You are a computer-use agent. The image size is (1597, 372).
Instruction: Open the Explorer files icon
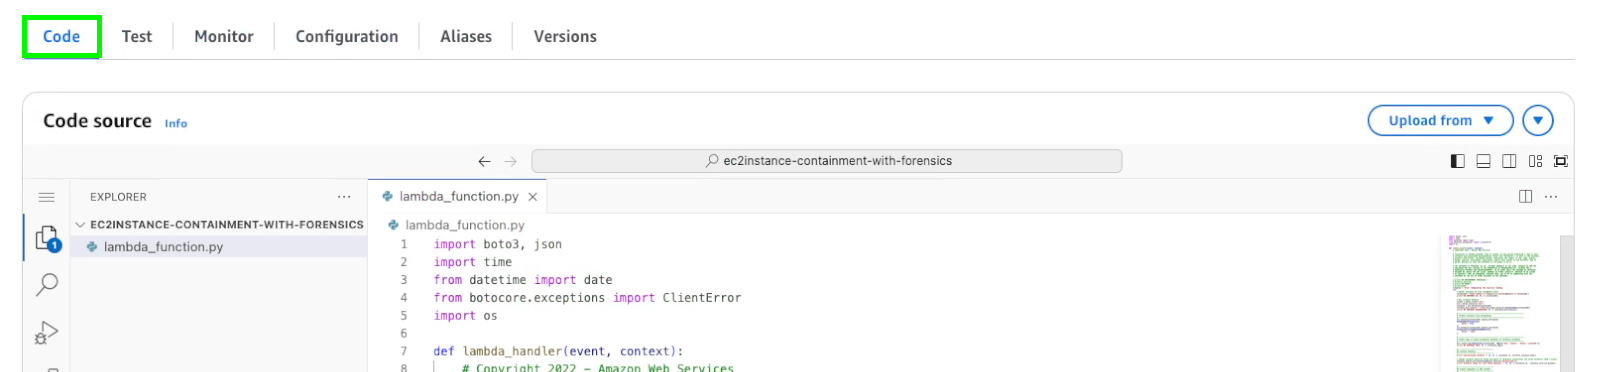[x=47, y=239]
